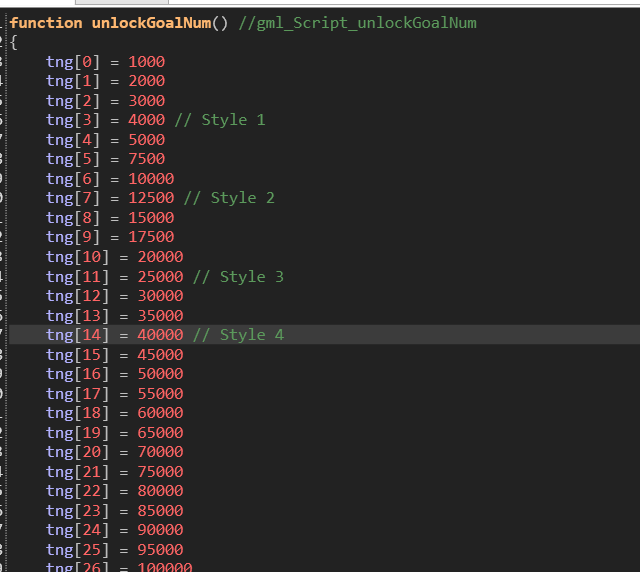The image size is (640, 572).
Task: Click the value 1000 on the tng[0] line
Action: coord(147,62)
